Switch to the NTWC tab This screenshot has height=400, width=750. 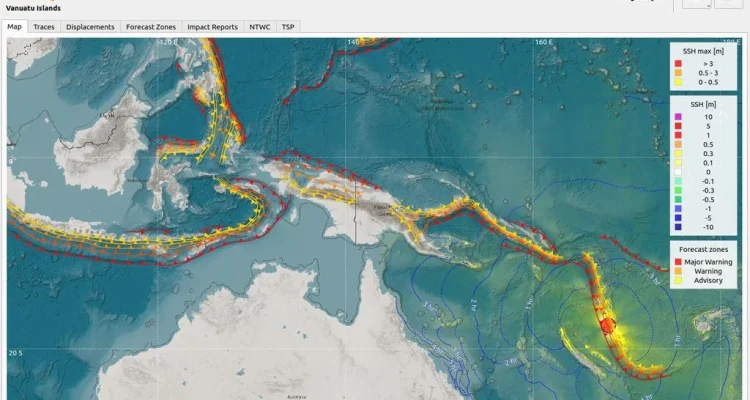coord(260,27)
